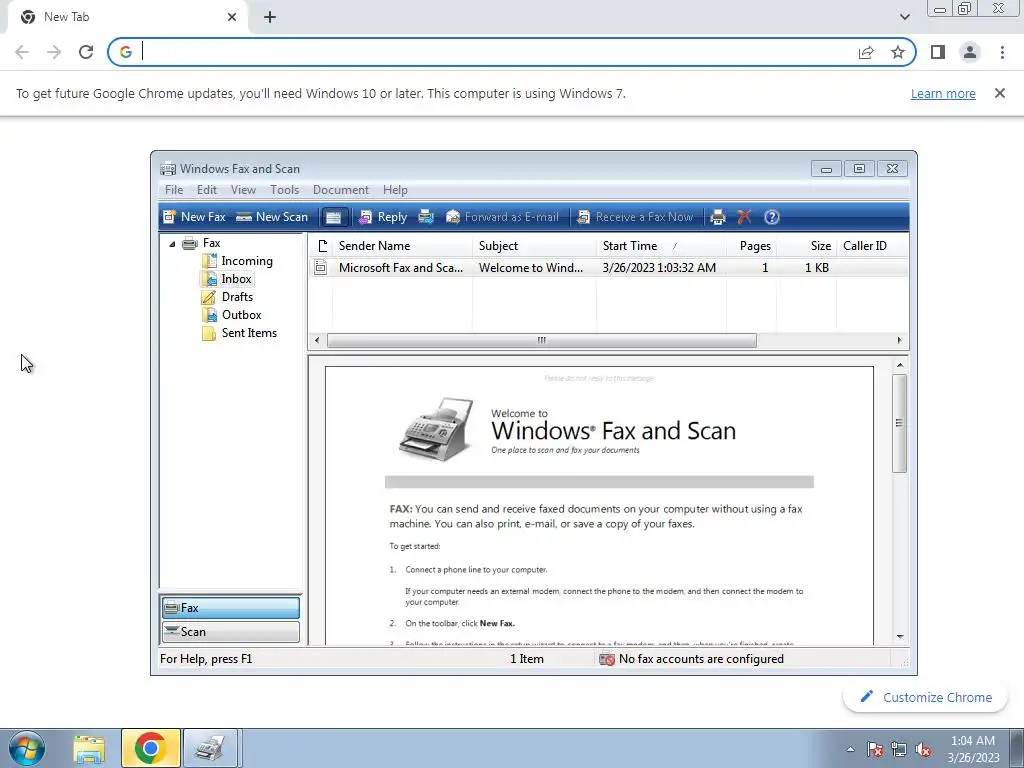
Task: Open the Chrome profile avatar
Action: tap(970, 52)
